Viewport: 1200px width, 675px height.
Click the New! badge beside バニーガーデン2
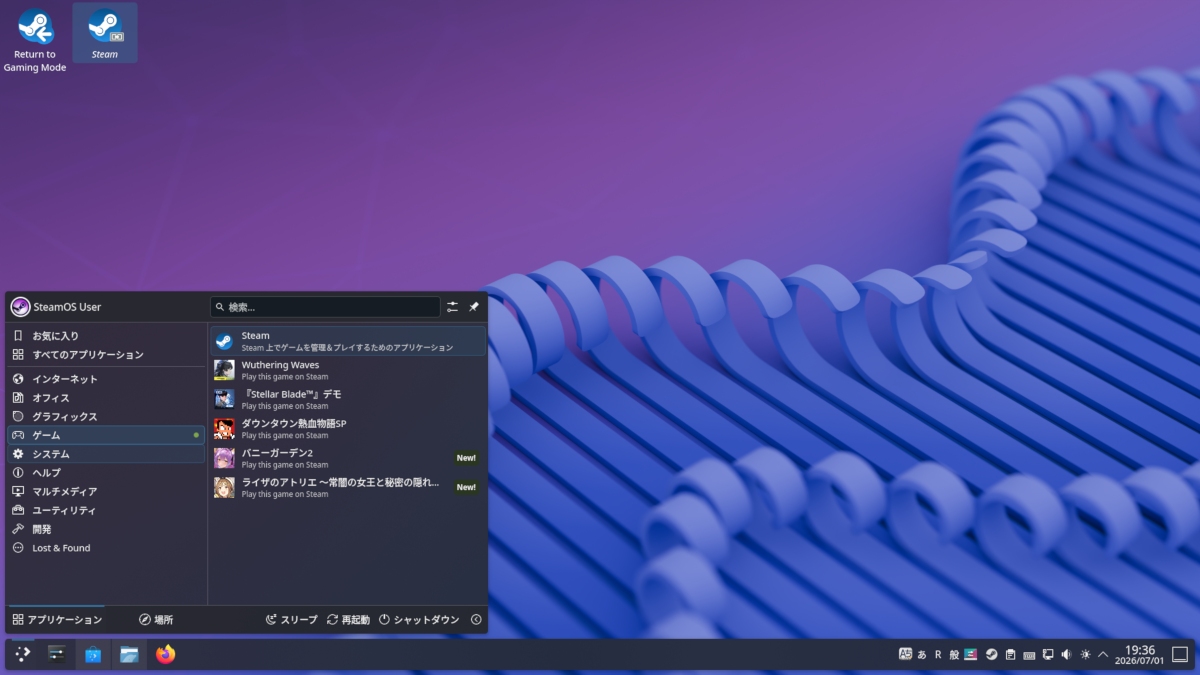(466, 458)
